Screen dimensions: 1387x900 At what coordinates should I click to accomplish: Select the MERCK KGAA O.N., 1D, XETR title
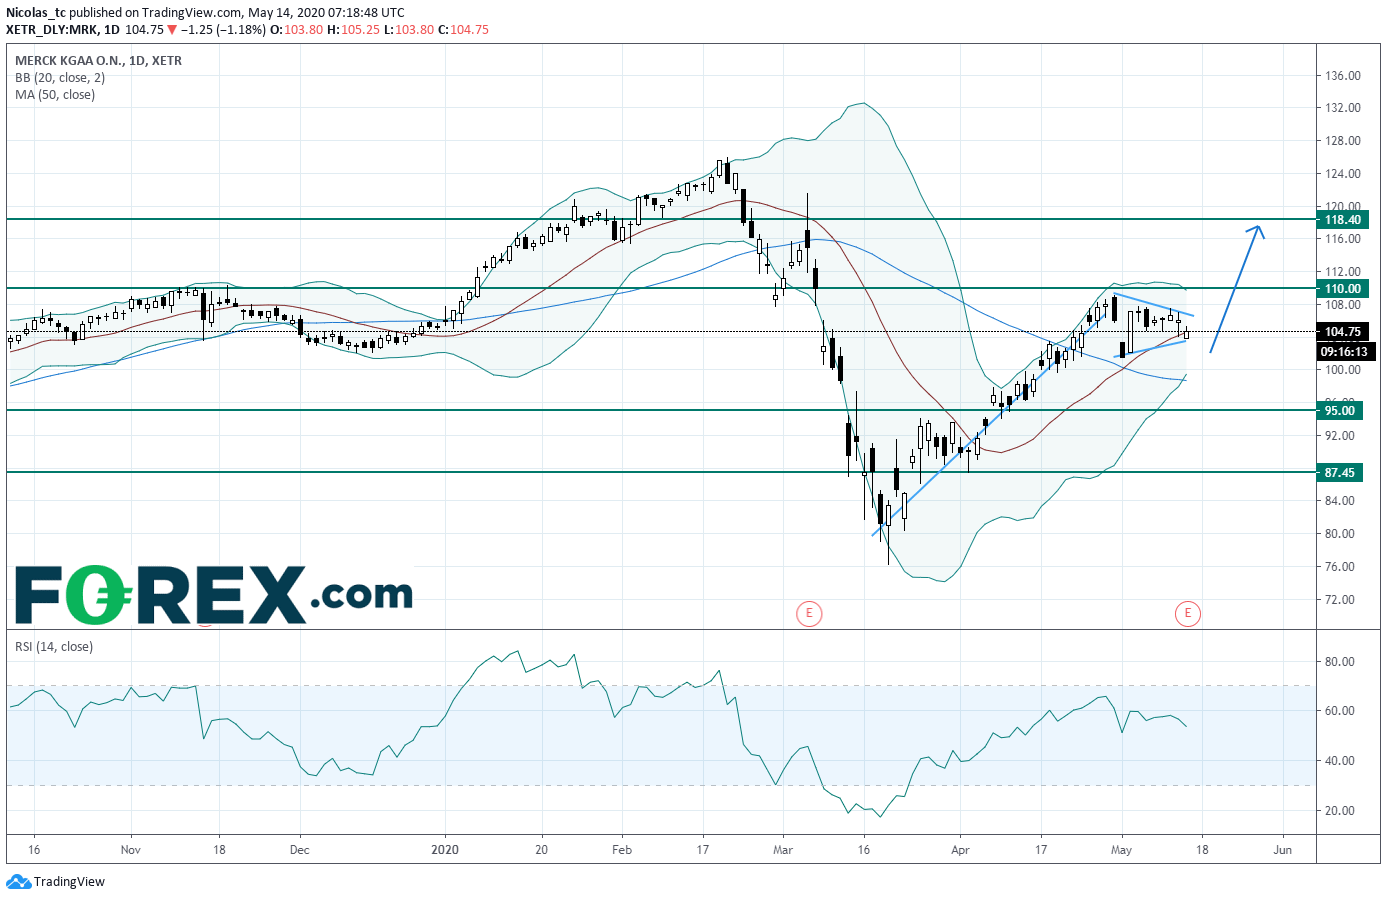[x=98, y=60]
